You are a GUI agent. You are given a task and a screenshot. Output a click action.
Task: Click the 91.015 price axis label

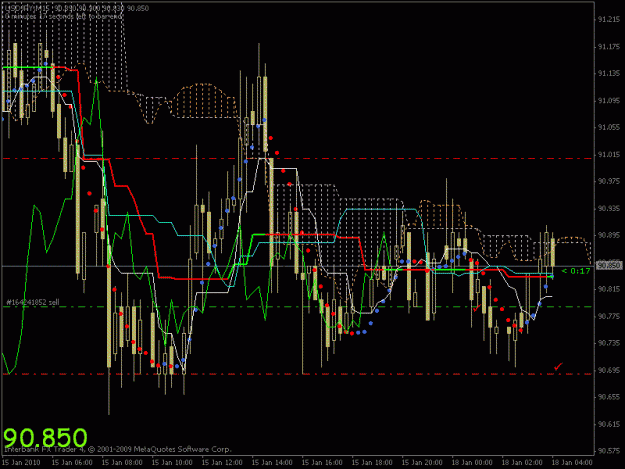[609, 154]
